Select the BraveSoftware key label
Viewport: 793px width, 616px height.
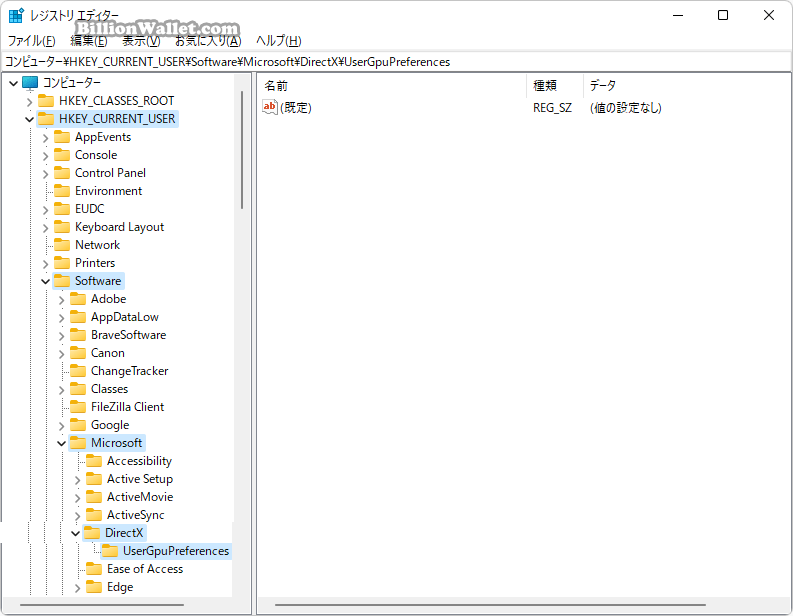(128, 335)
